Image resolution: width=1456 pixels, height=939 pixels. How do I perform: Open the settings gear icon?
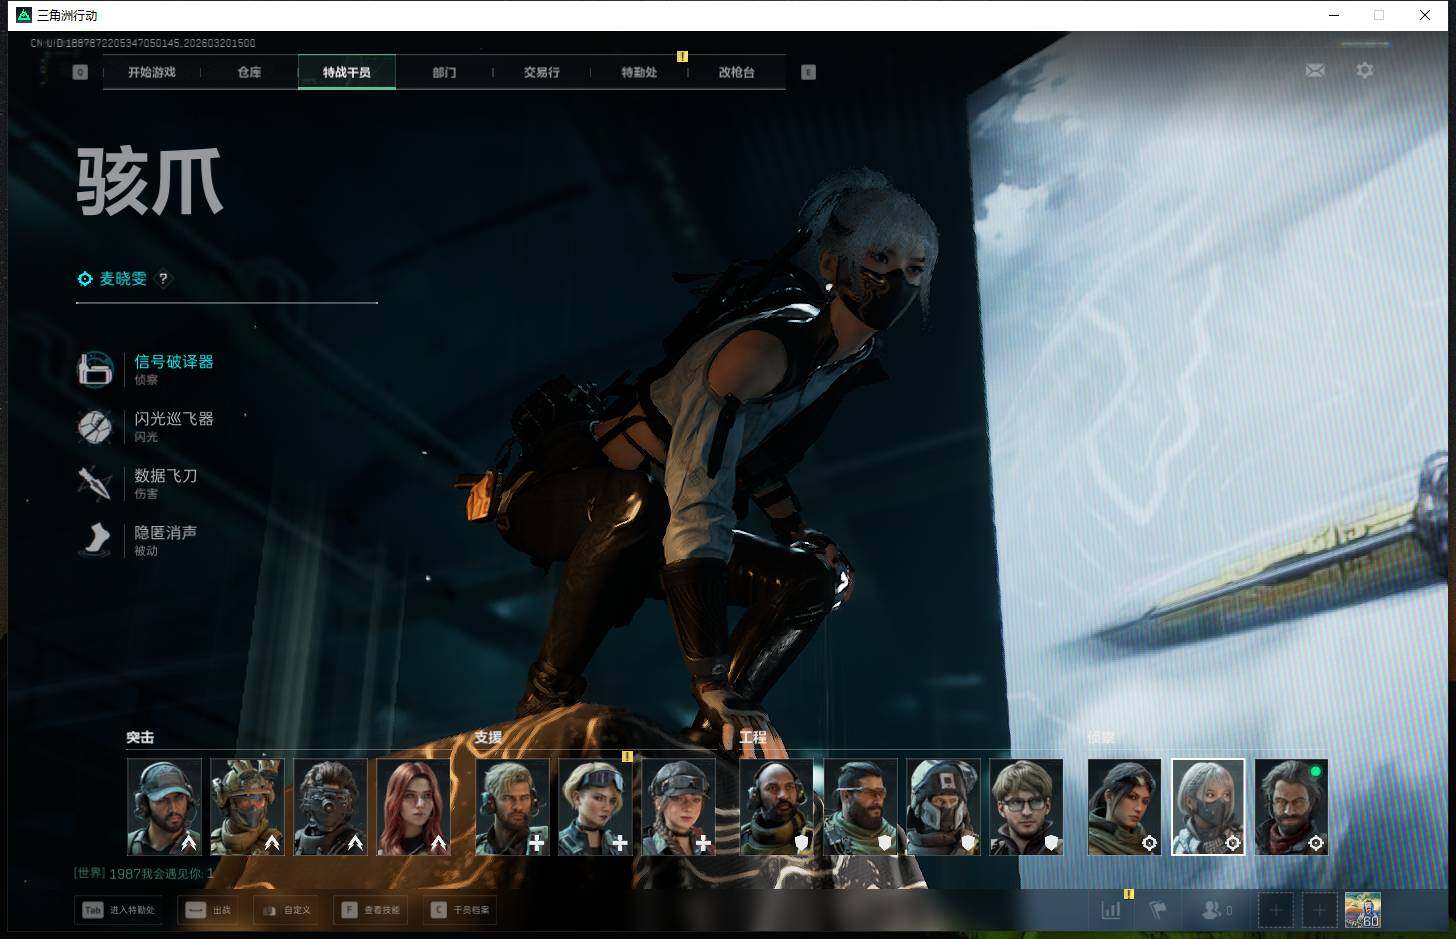[1364, 70]
